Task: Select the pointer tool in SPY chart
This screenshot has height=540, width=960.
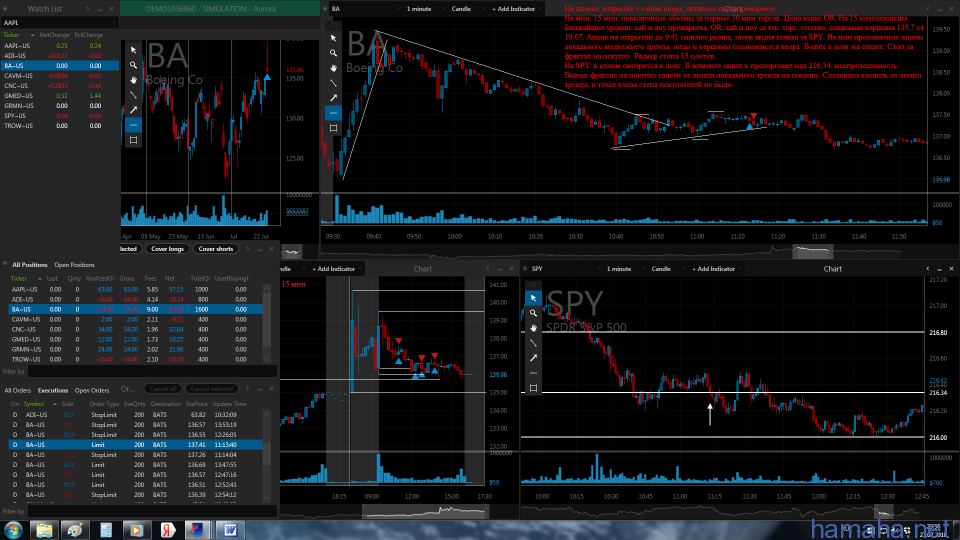Action: tap(533, 298)
